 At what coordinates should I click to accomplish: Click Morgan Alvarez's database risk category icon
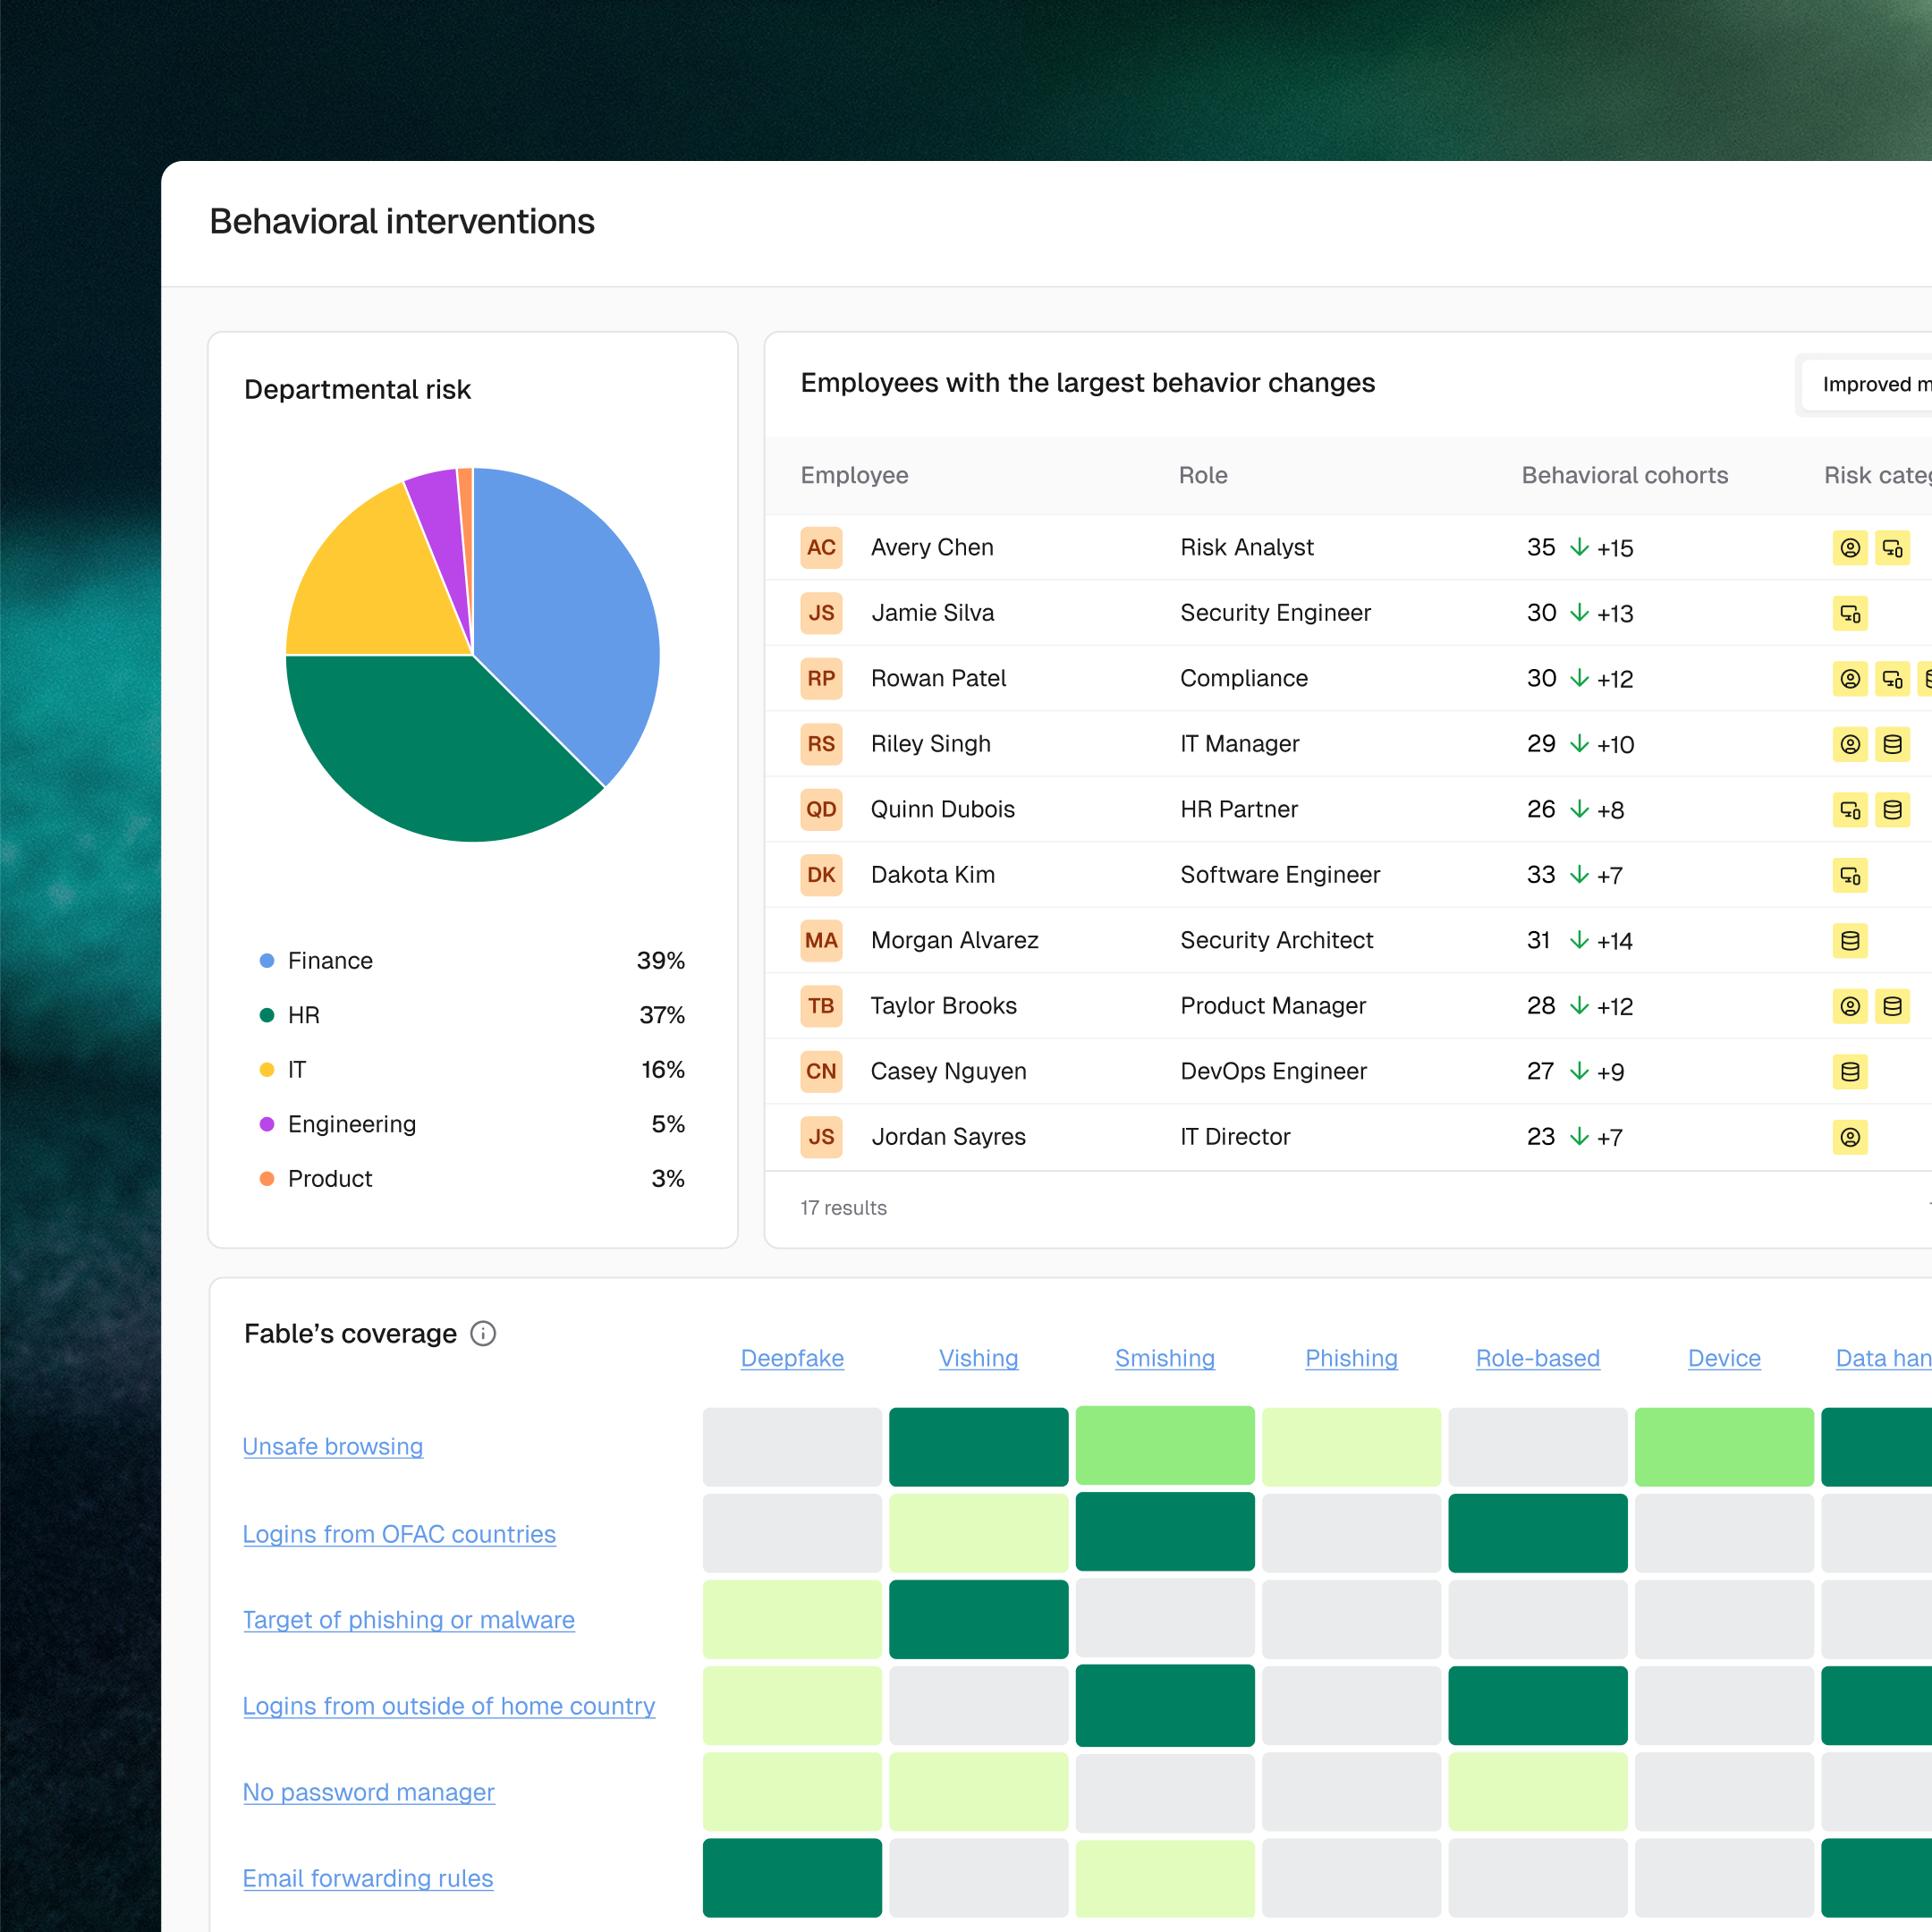point(1850,941)
